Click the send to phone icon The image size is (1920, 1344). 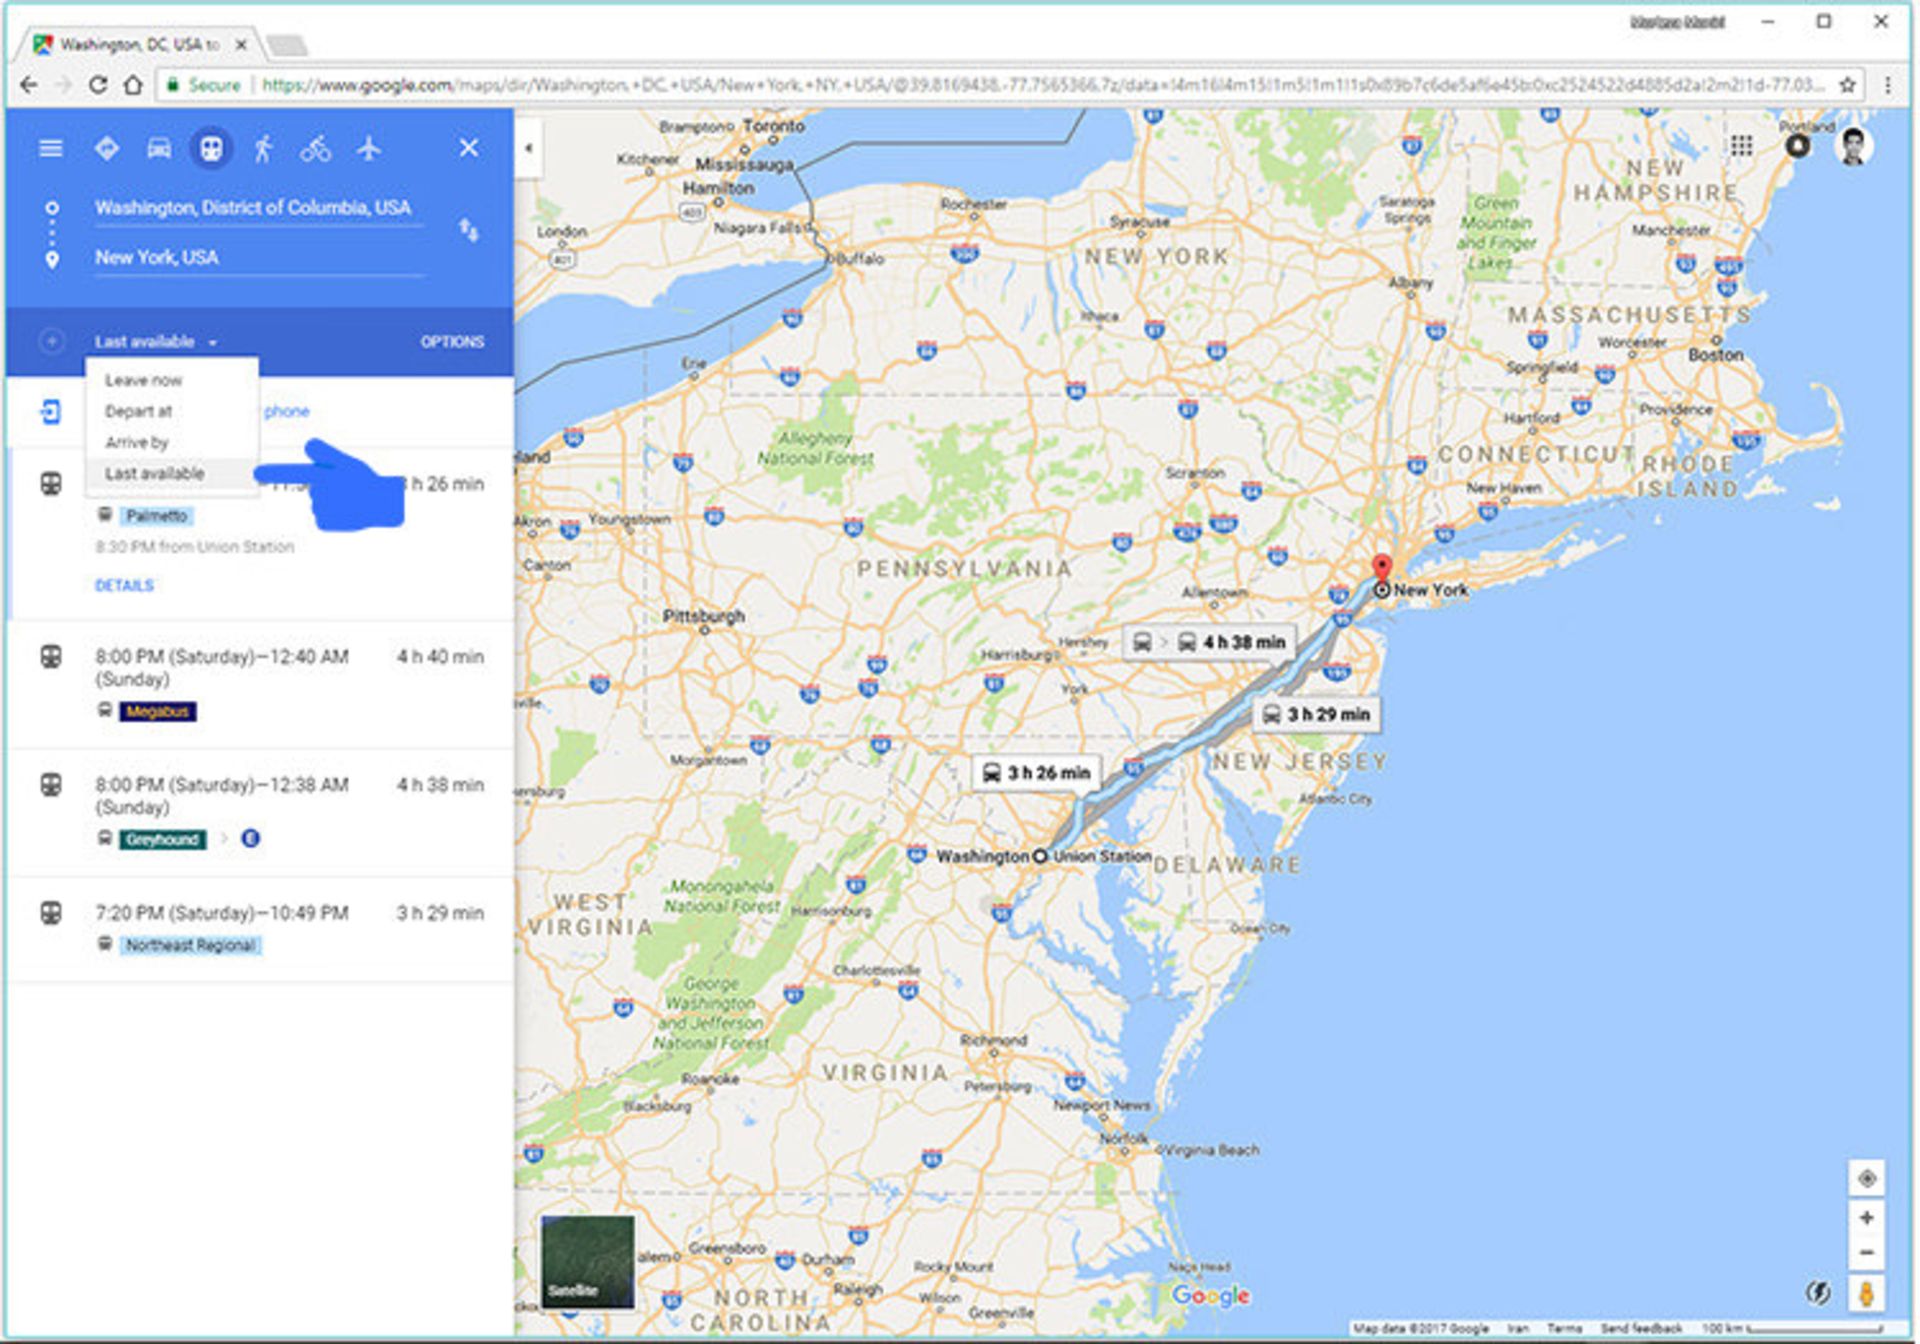(x=50, y=411)
